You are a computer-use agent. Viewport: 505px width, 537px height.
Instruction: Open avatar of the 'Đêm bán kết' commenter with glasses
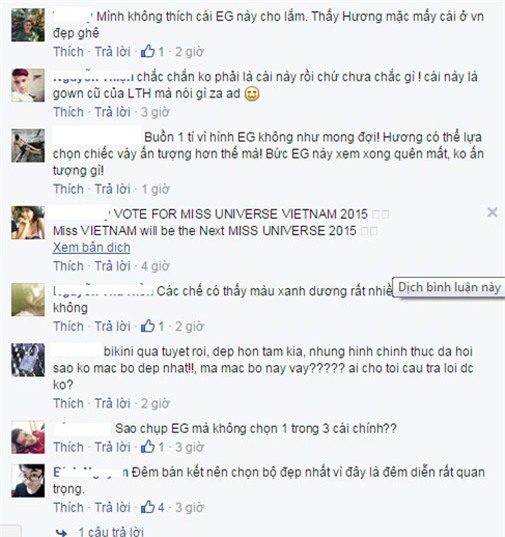pos(28,480)
